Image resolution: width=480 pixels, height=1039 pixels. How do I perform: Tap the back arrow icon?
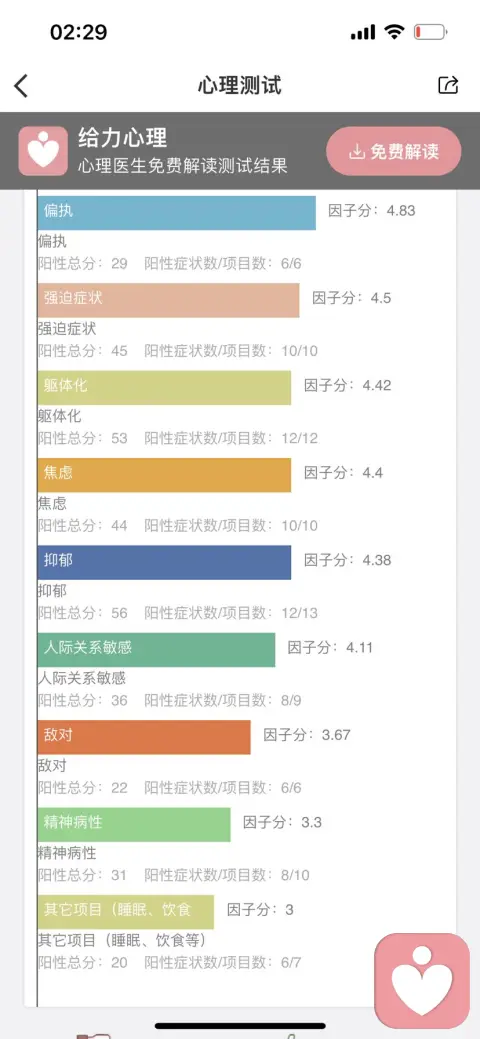[x=21, y=85]
